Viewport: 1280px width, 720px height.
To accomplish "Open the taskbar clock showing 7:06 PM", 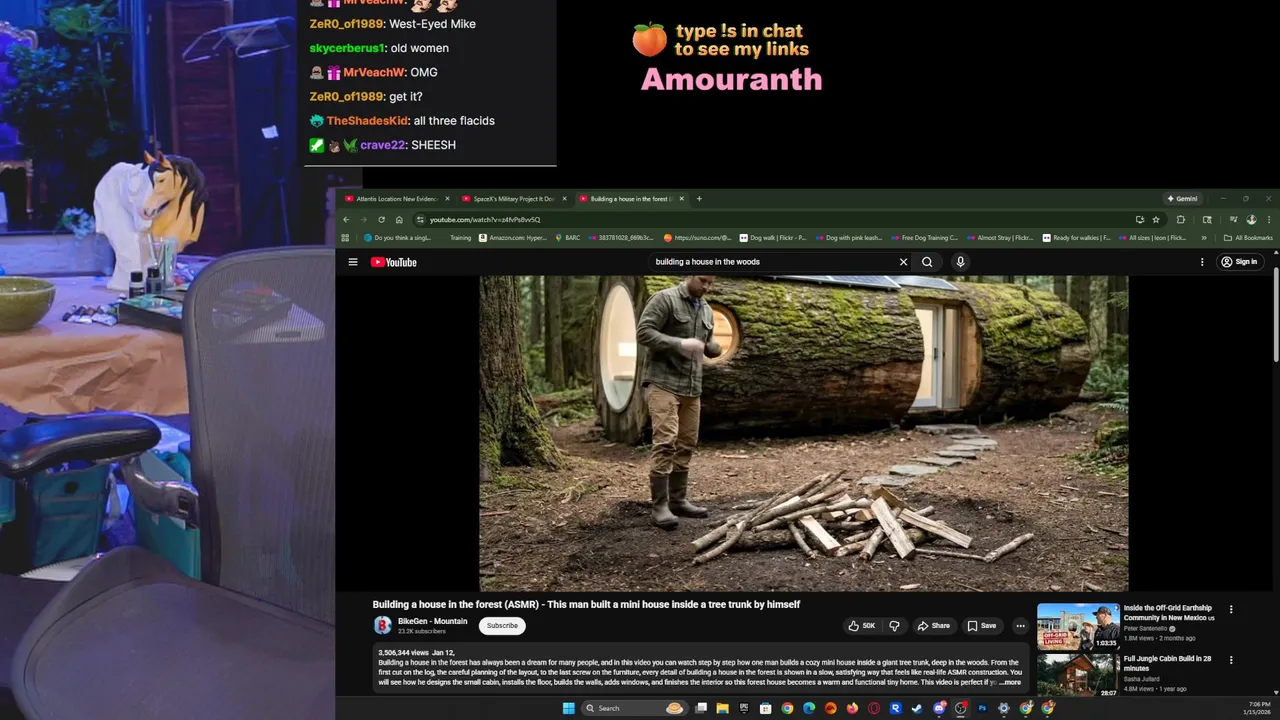I will (1257, 708).
